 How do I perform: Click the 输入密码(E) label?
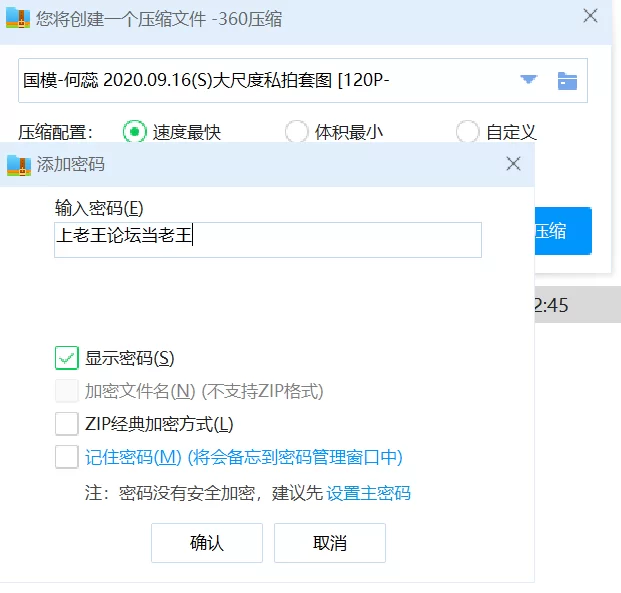coord(99,208)
